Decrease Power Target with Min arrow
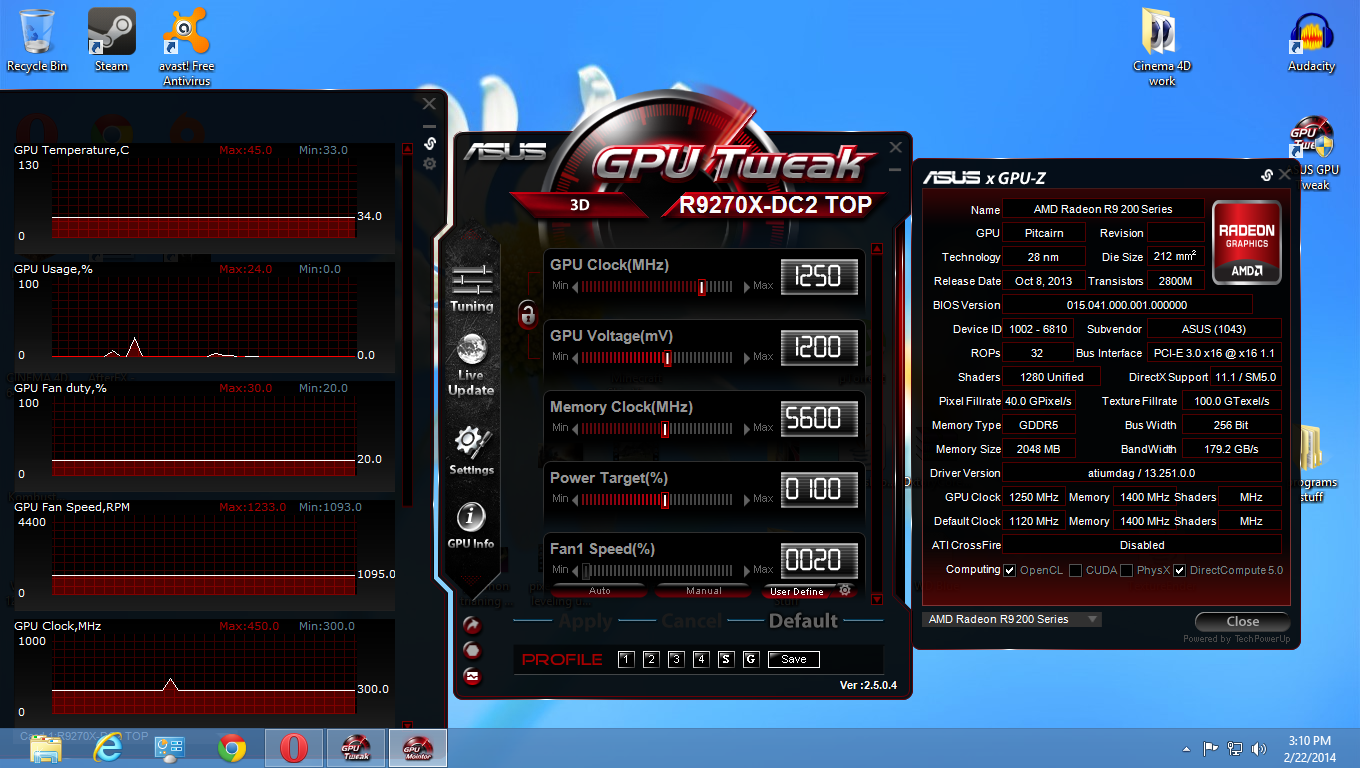Image resolution: width=1360 pixels, height=768 pixels. [576, 498]
